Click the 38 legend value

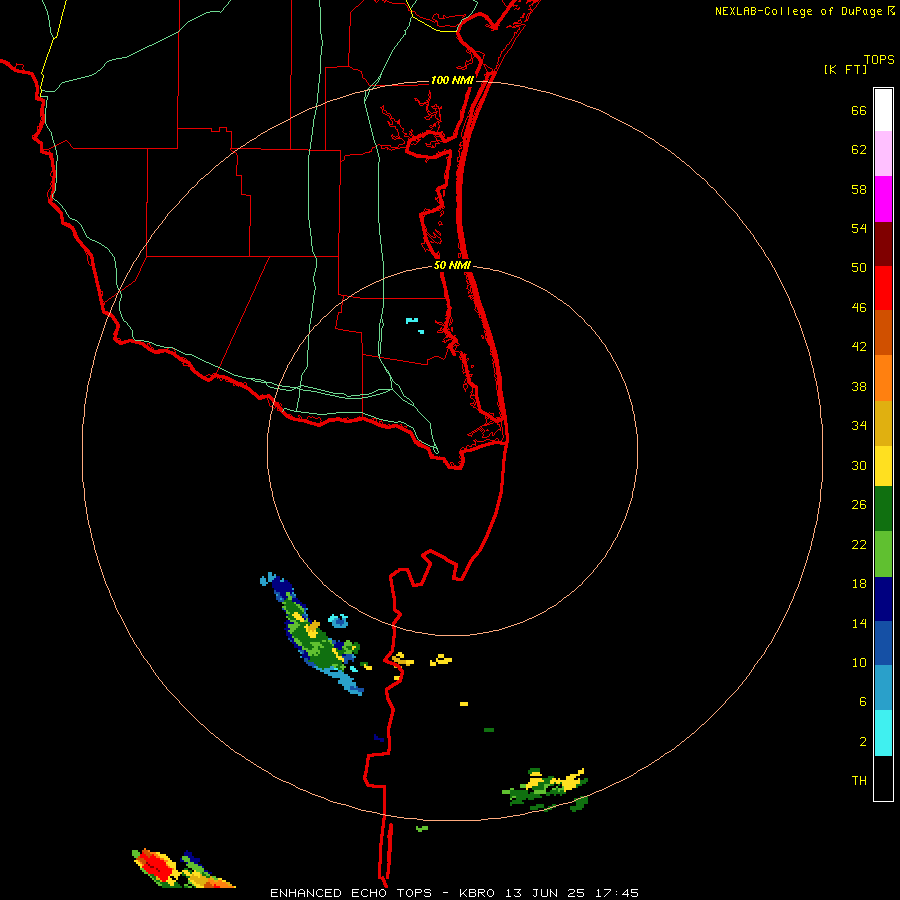[x=859, y=387]
